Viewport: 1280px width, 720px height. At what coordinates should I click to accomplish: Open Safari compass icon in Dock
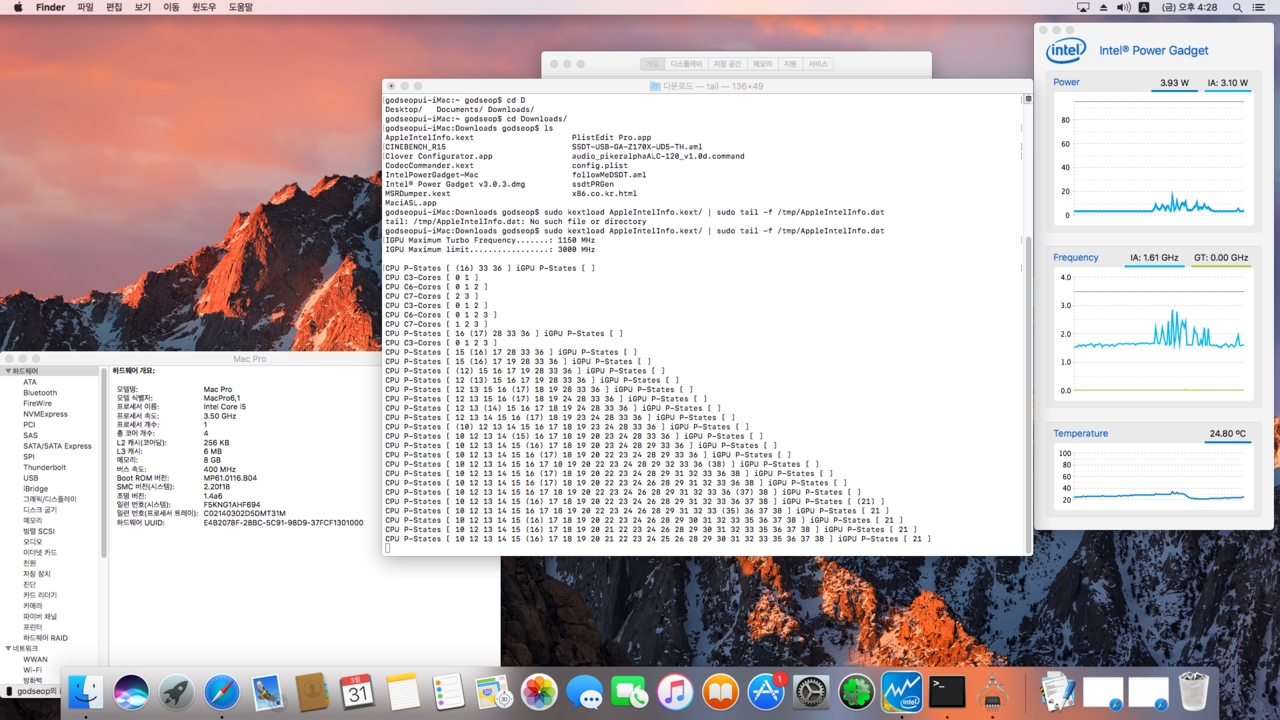tap(222, 692)
